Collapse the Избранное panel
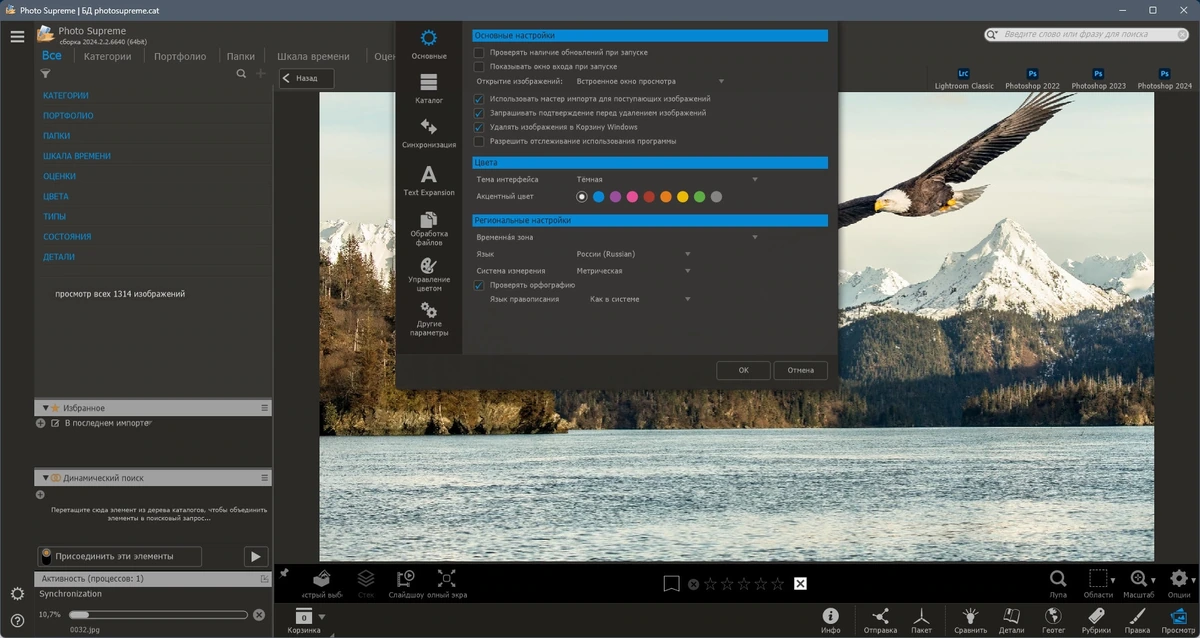The width and height of the screenshot is (1200, 638). tap(45, 408)
